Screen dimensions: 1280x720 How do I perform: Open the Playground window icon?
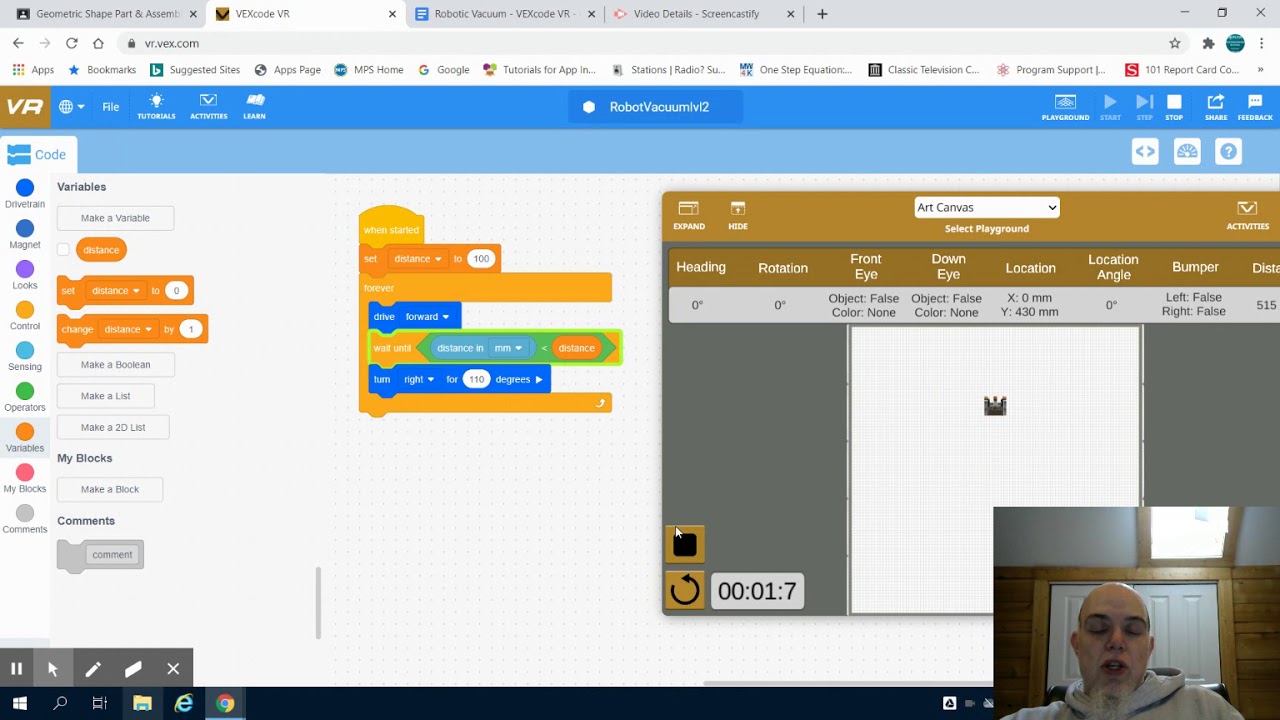[x=1065, y=107]
